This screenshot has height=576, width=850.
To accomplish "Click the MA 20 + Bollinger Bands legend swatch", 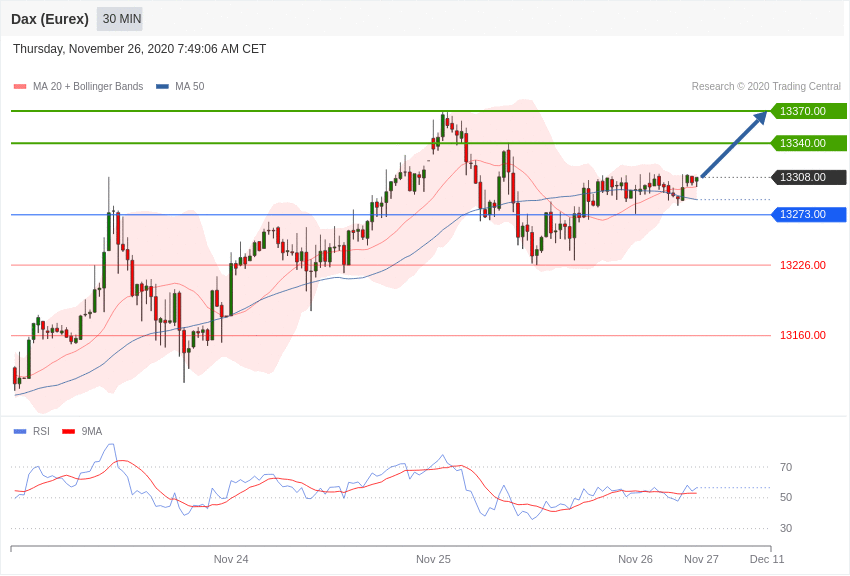I will click(x=20, y=87).
